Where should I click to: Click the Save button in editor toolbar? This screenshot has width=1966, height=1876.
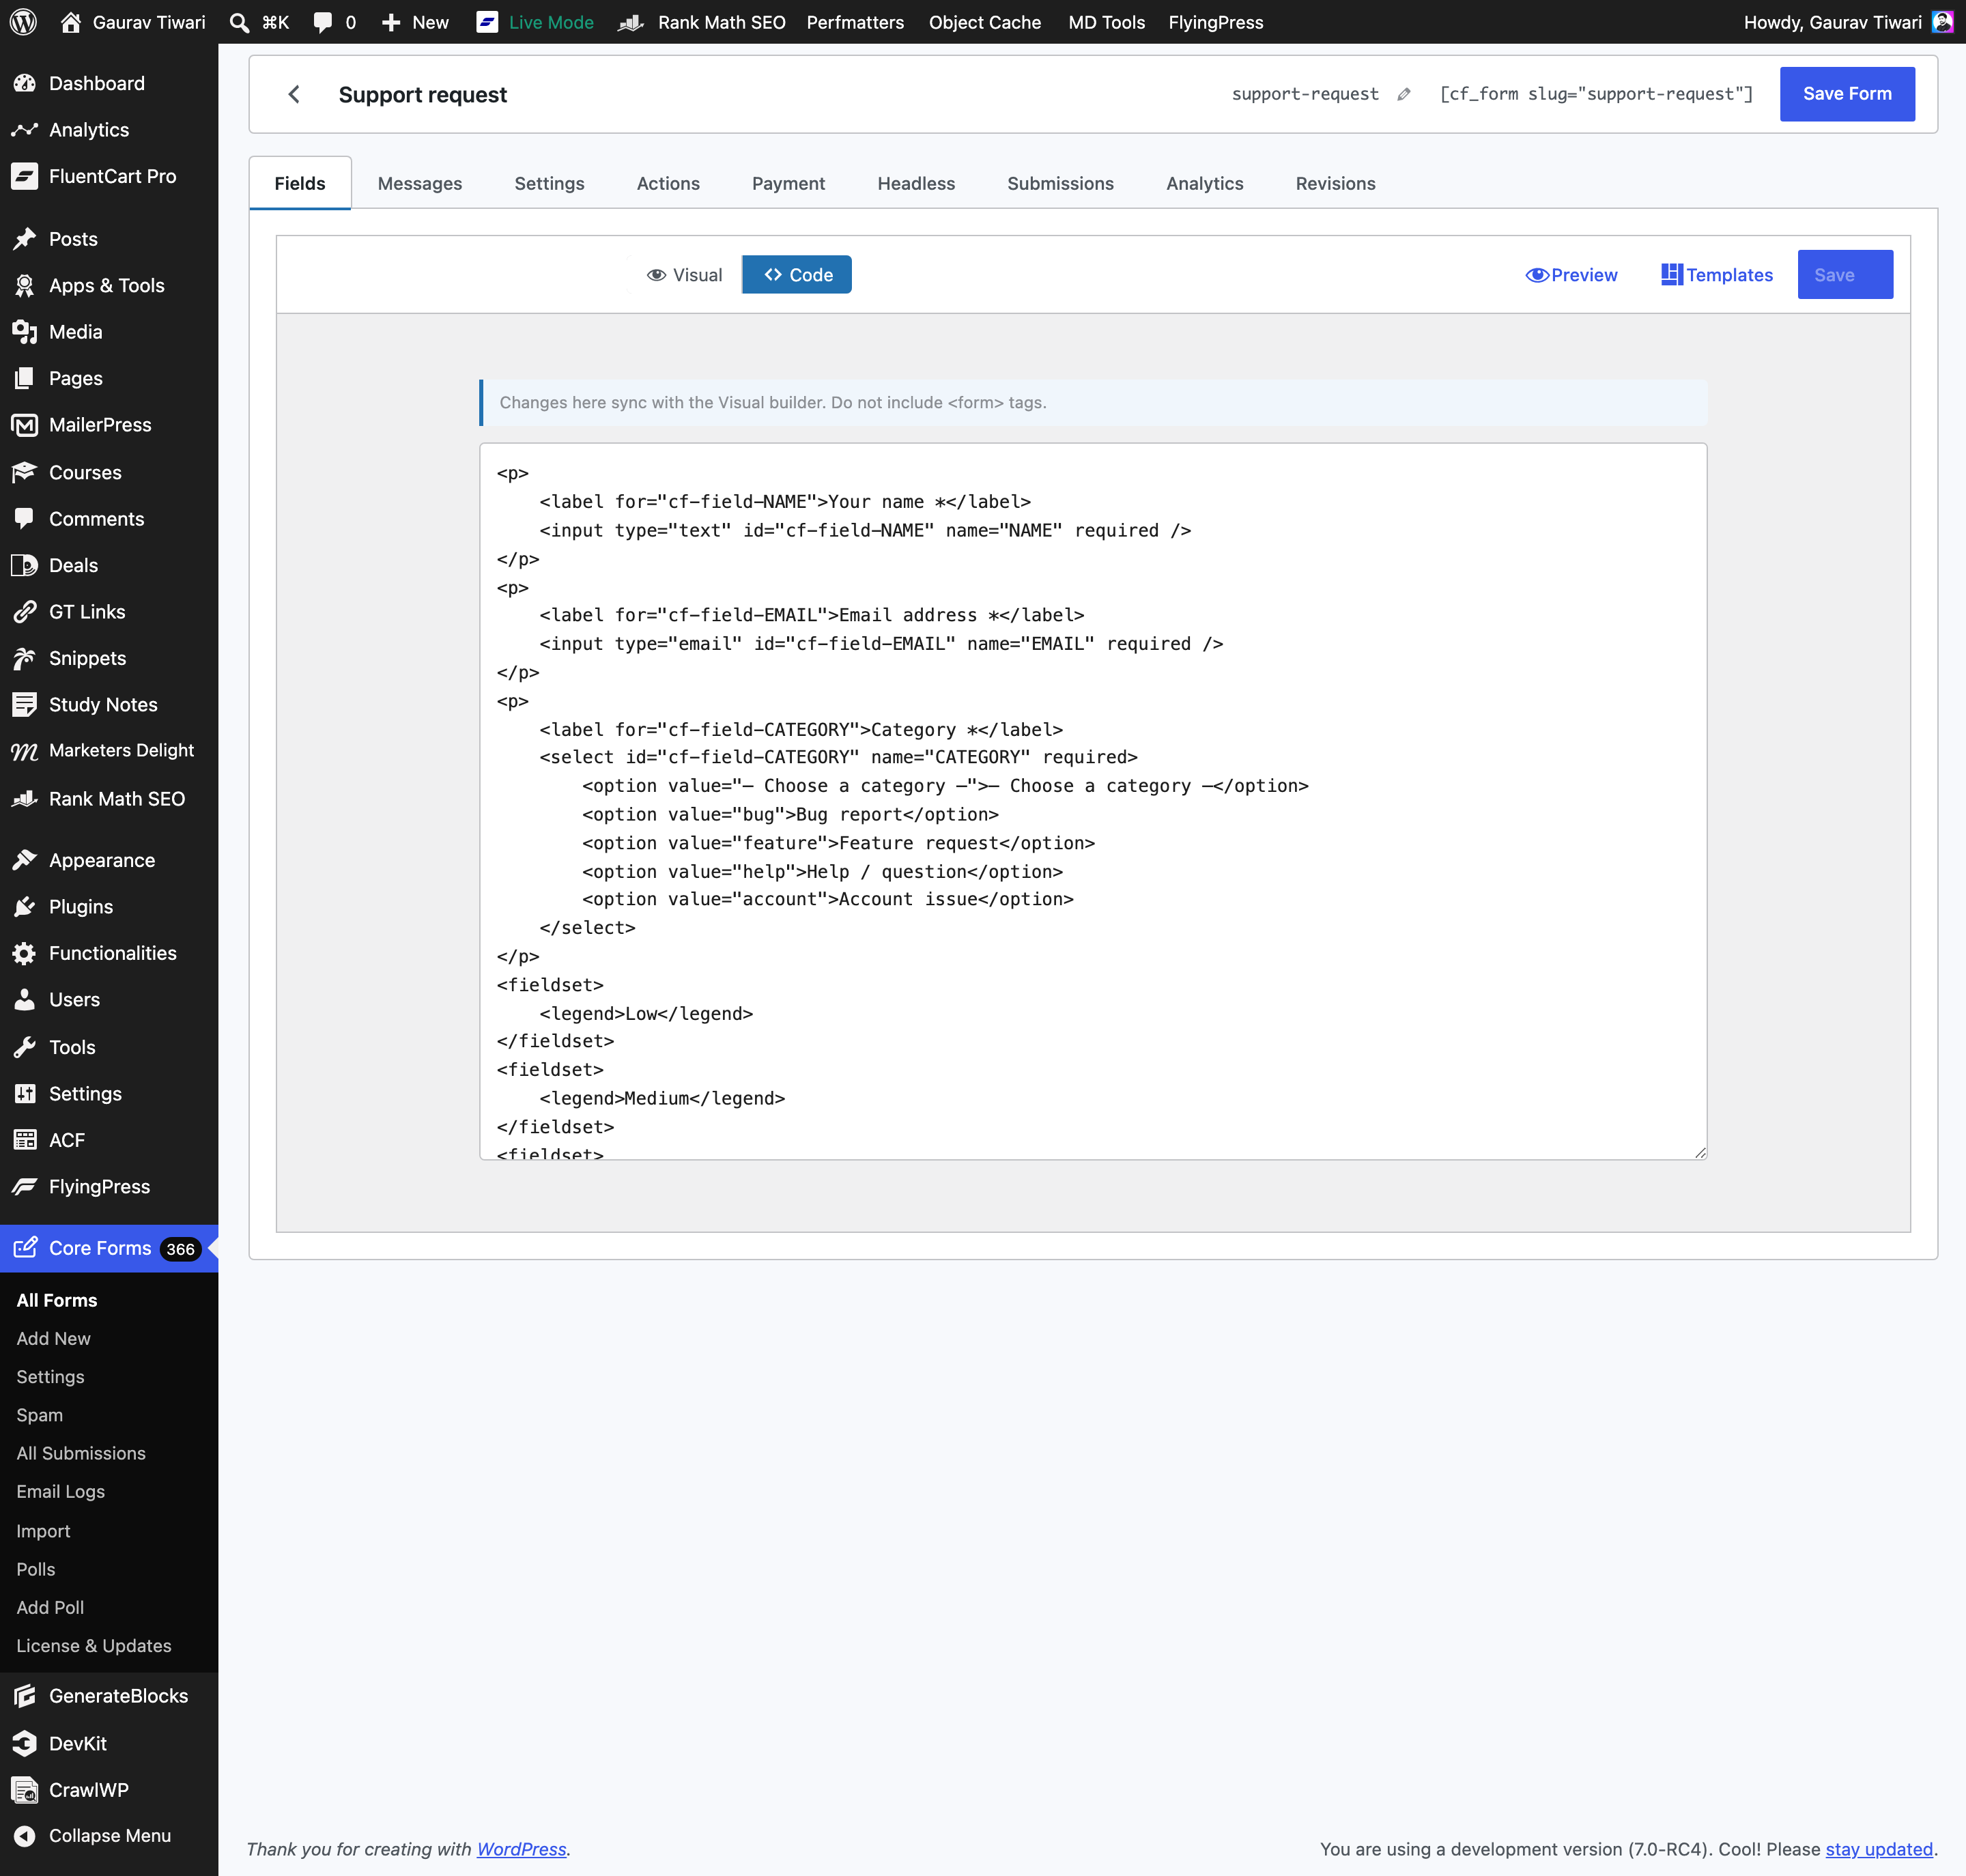(1845, 275)
